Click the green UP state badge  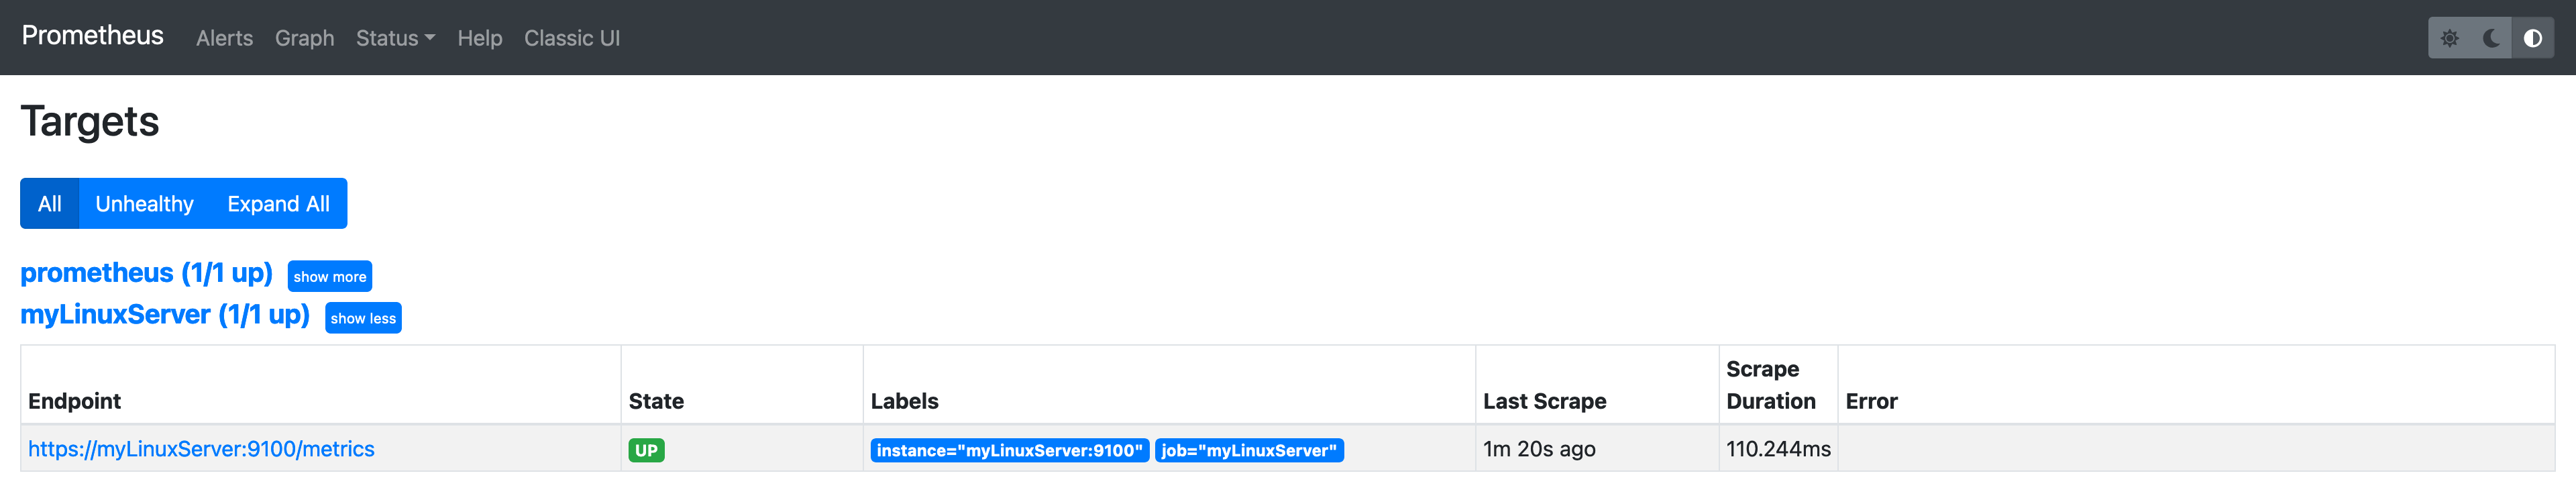[x=646, y=451]
